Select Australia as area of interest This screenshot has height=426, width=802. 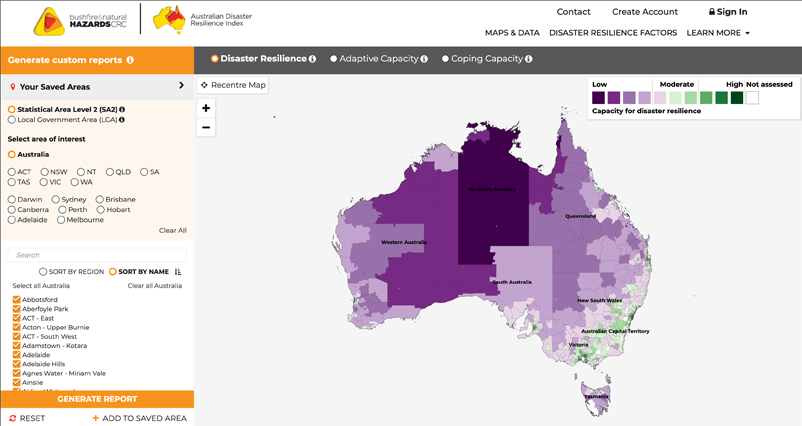pyautogui.click(x=11, y=154)
